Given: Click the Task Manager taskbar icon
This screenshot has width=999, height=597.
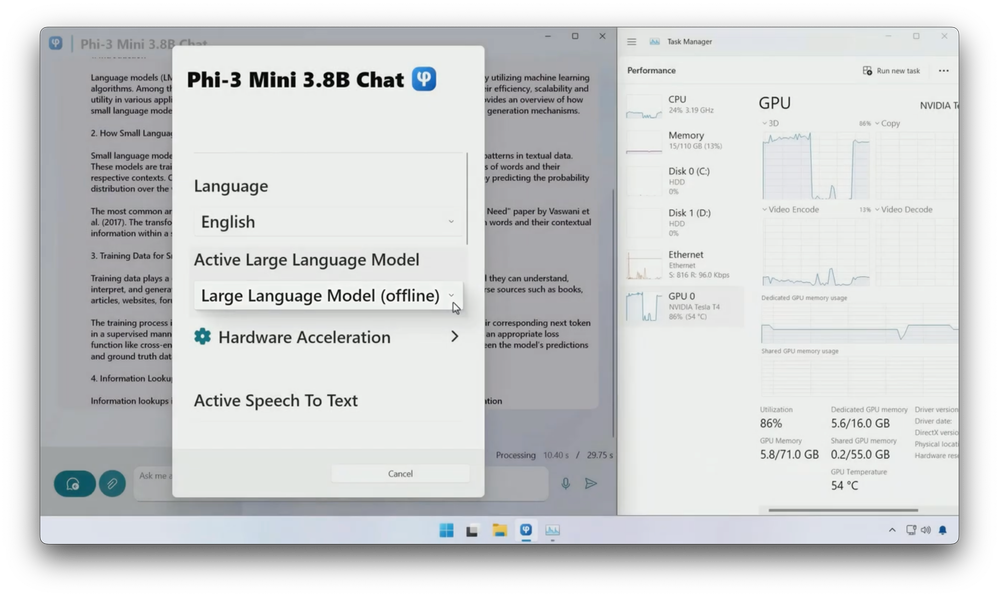Looking at the screenshot, I should point(552,530).
